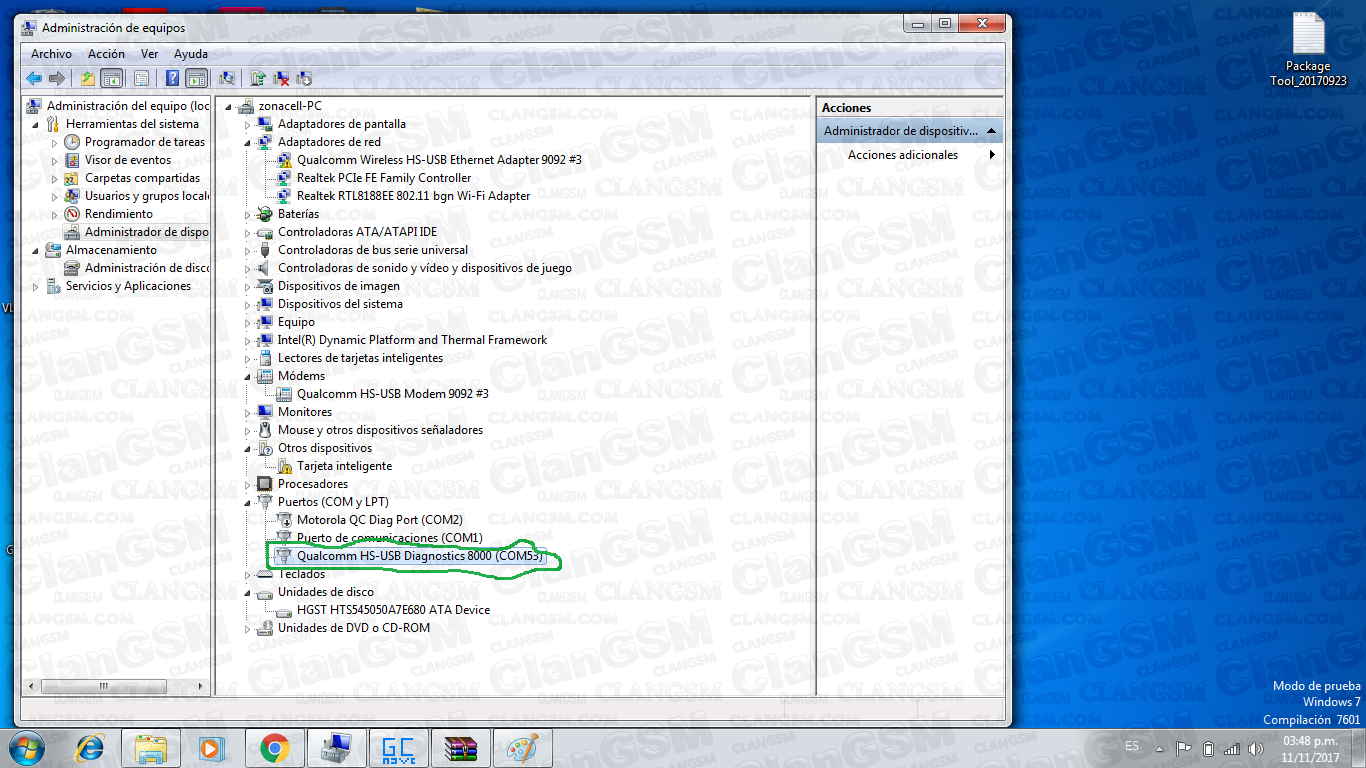This screenshot has height=768, width=1366.
Task: Click the blue Help question mark icon
Action: 173,78
